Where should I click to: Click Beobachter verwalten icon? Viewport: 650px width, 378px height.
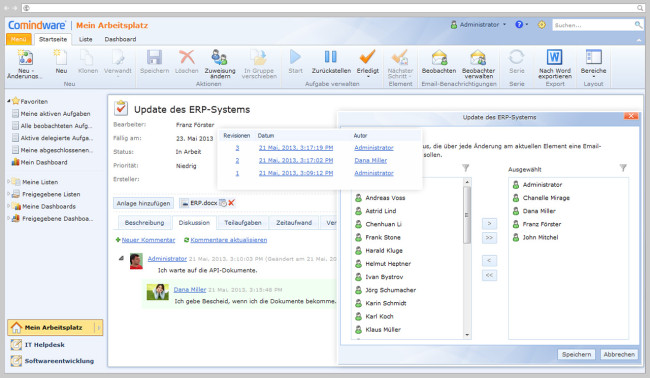[x=478, y=58]
